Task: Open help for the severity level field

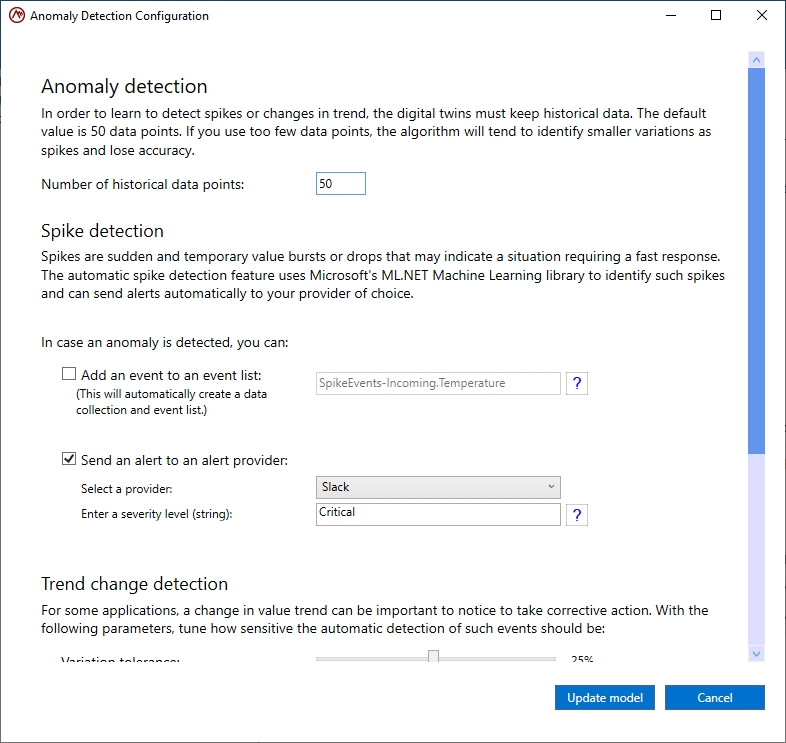Action: [576, 515]
